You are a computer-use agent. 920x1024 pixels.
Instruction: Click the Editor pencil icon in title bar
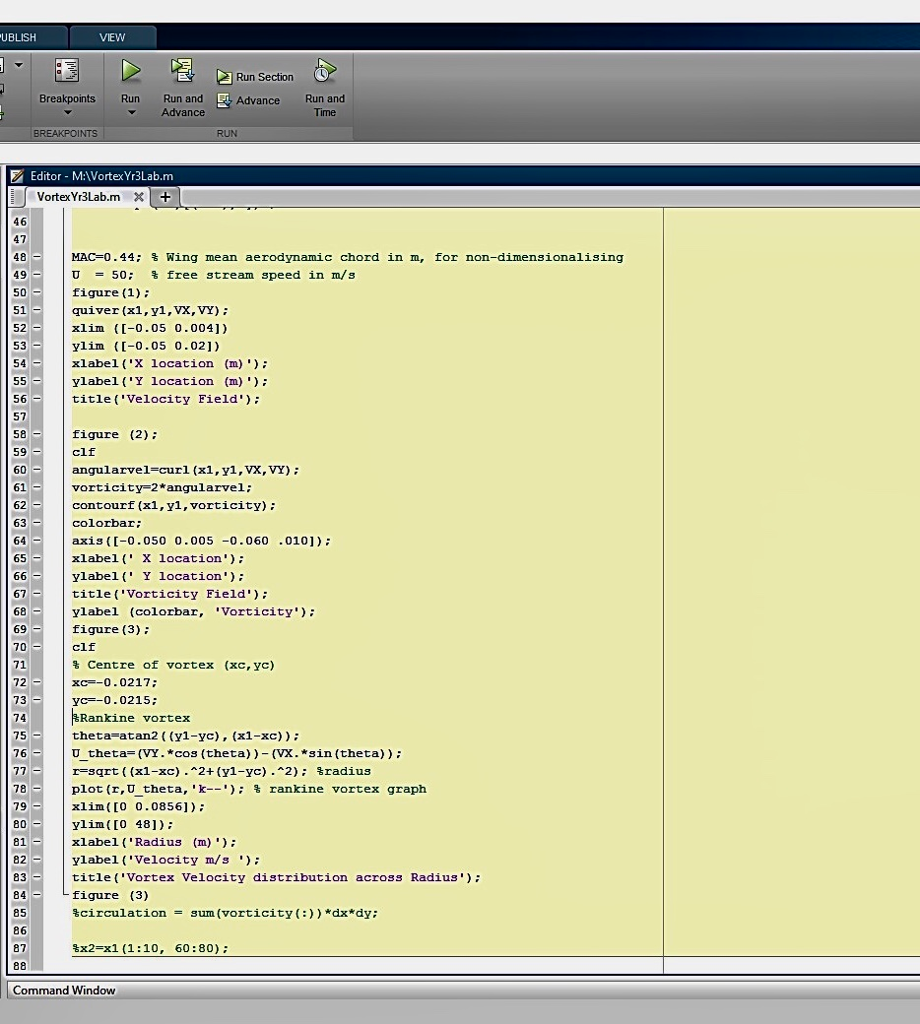17,176
